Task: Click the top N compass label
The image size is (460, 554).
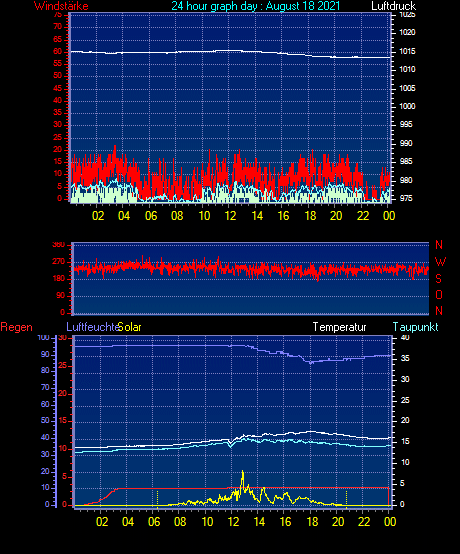Action: (x=439, y=244)
